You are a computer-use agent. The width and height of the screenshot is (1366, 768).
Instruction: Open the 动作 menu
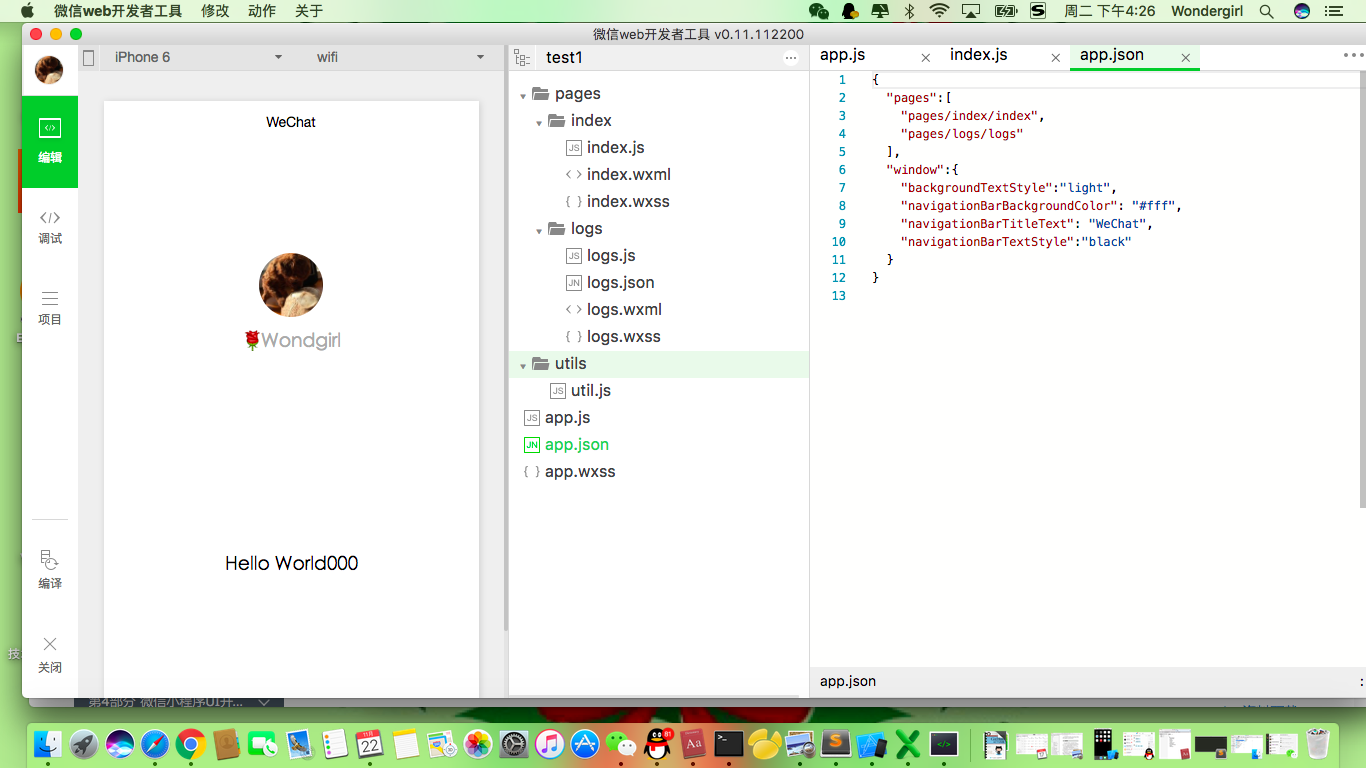[x=262, y=11]
